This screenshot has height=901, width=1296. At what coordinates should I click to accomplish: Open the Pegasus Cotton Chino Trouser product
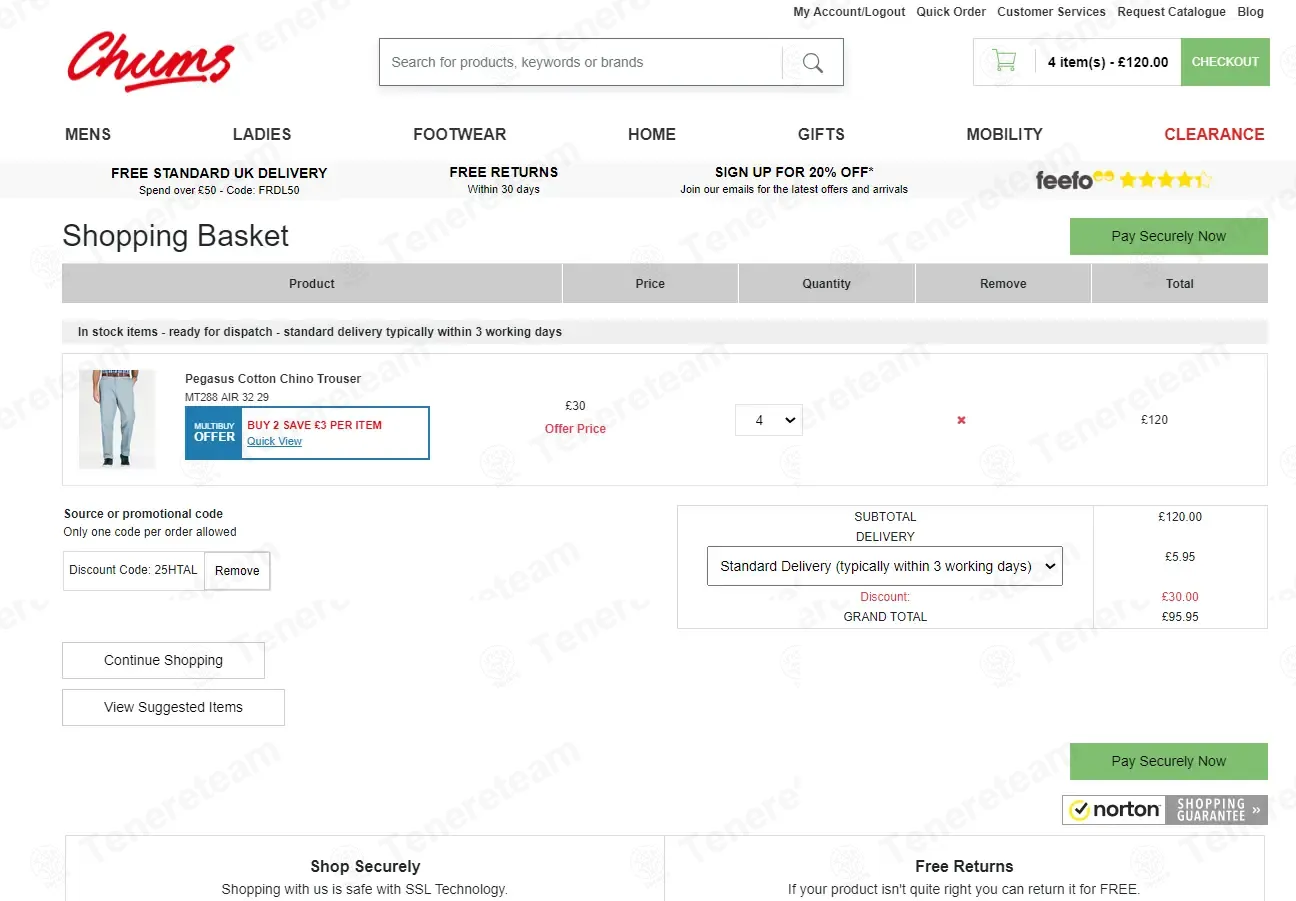click(x=273, y=379)
